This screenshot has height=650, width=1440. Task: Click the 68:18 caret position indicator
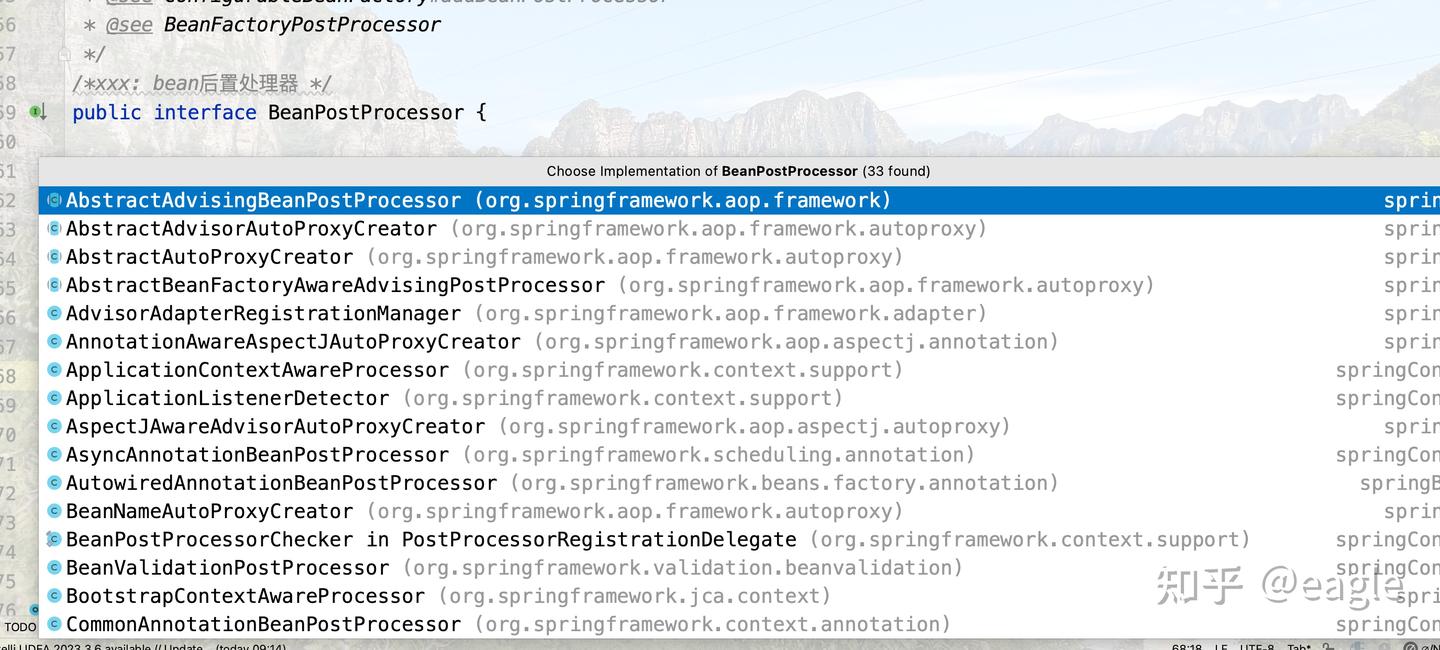(x=1187, y=646)
